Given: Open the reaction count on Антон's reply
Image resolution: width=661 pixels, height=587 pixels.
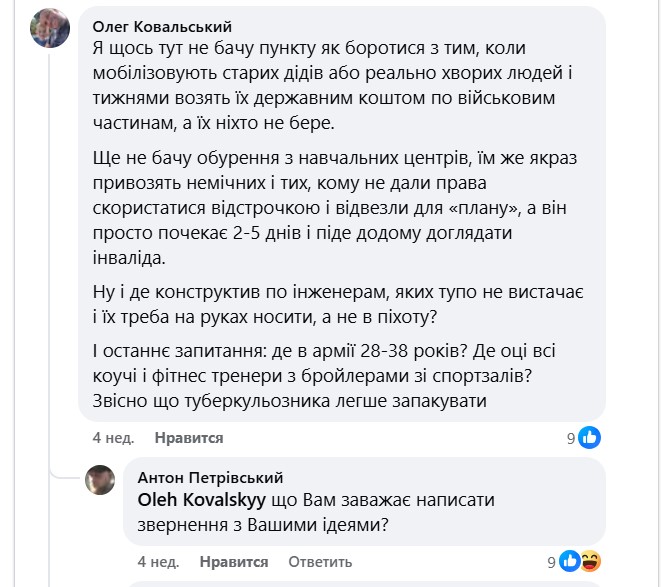Looking at the screenshot, I should point(551,560).
